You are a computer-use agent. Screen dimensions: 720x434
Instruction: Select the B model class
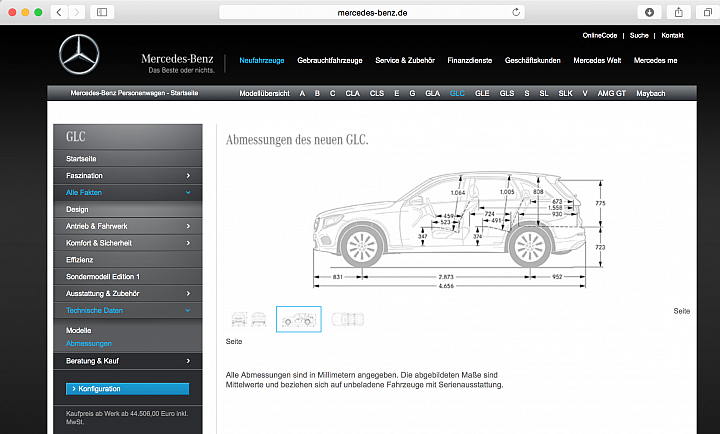(x=317, y=93)
